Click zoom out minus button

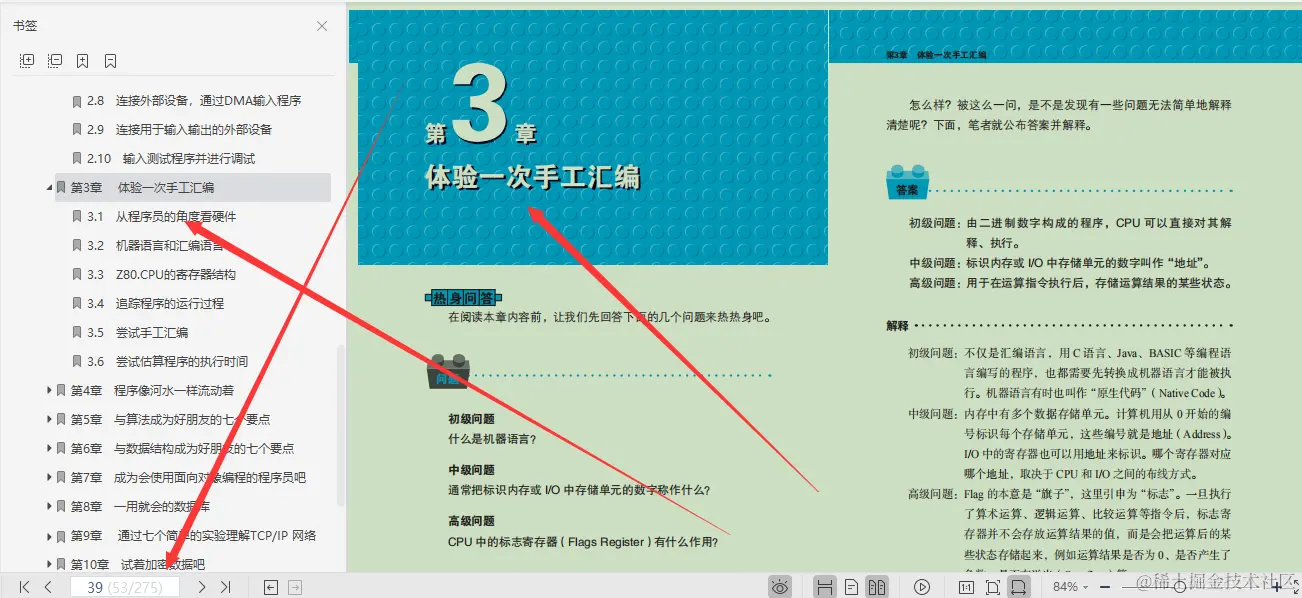coord(1104,586)
